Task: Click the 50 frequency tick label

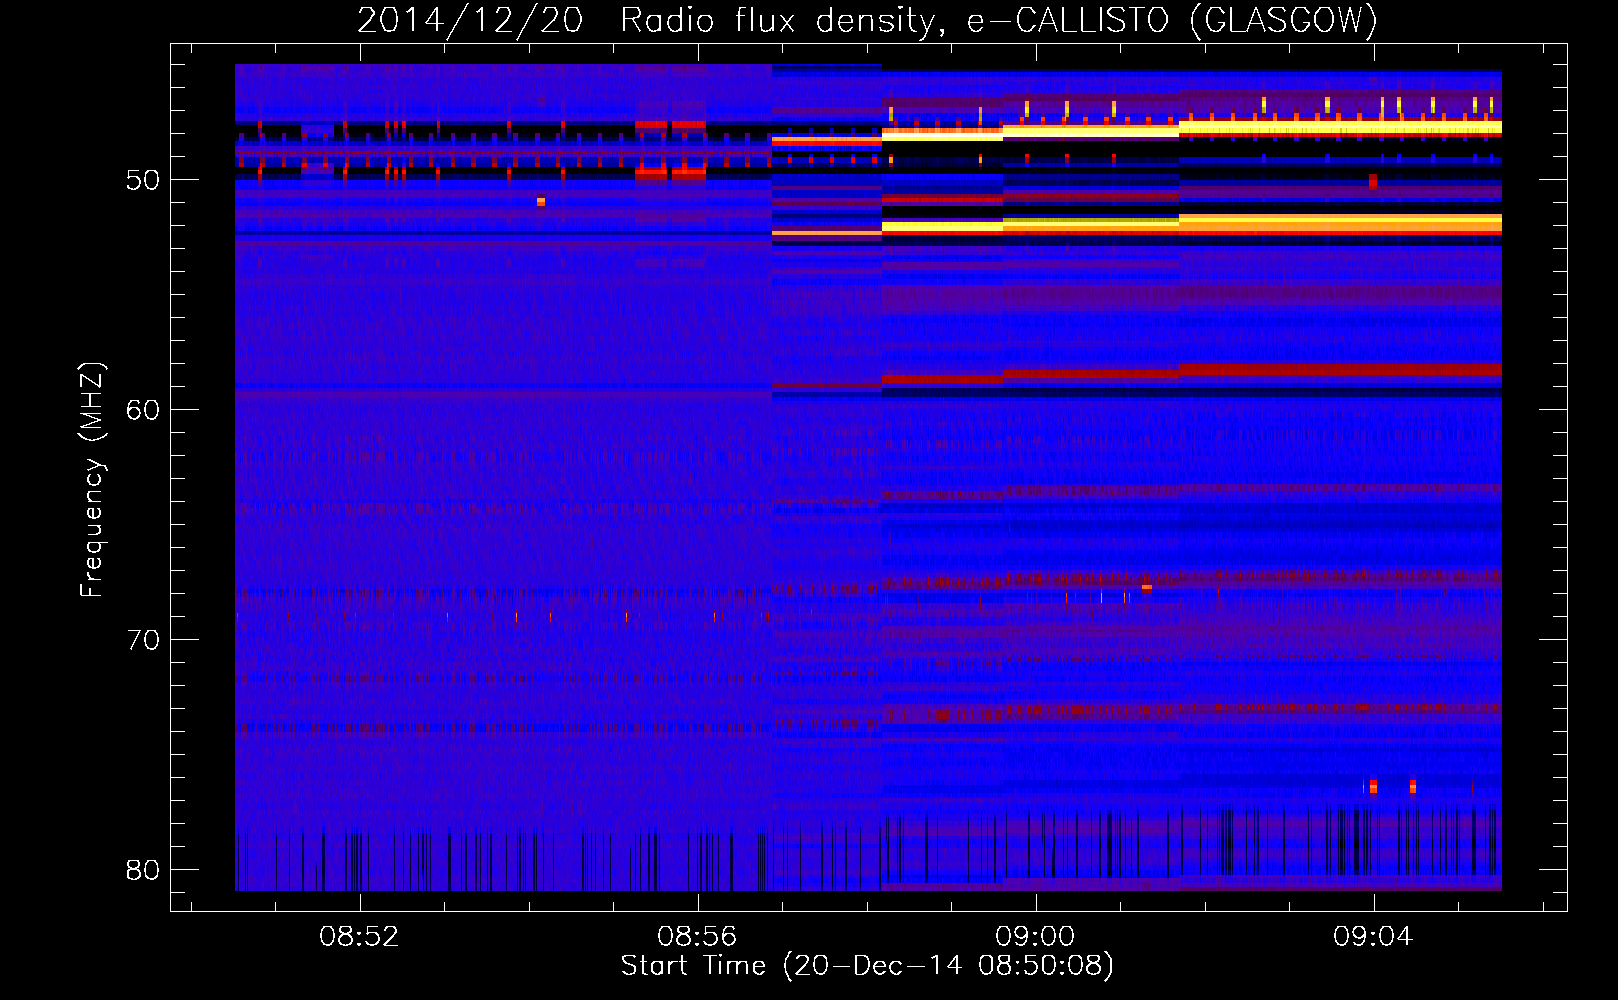Action: (x=143, y=181)
